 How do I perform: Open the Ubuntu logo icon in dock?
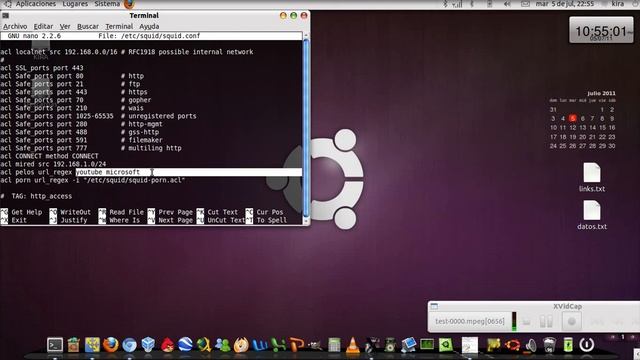tap(512, 345)
